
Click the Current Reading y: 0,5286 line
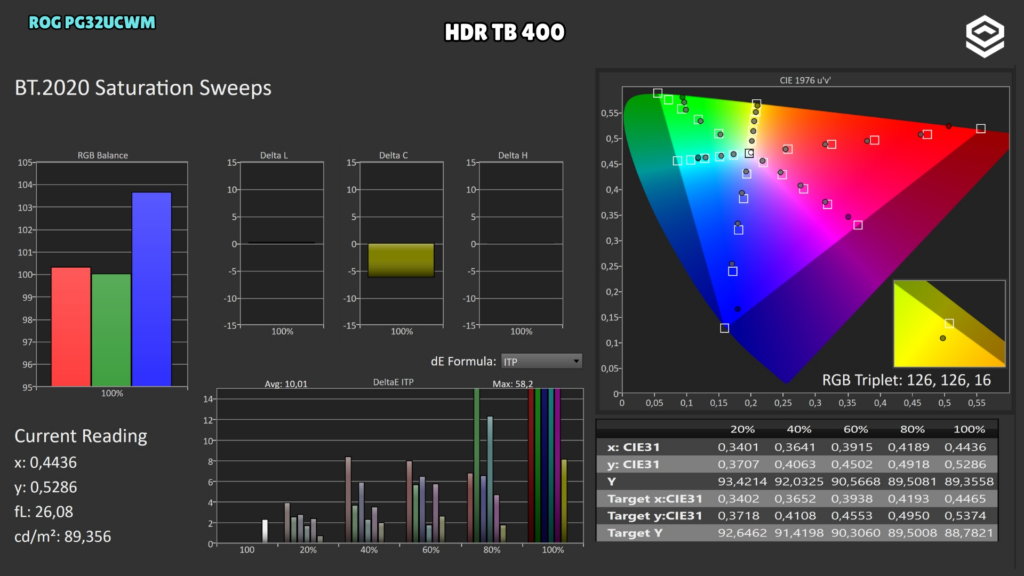point(46,487)
